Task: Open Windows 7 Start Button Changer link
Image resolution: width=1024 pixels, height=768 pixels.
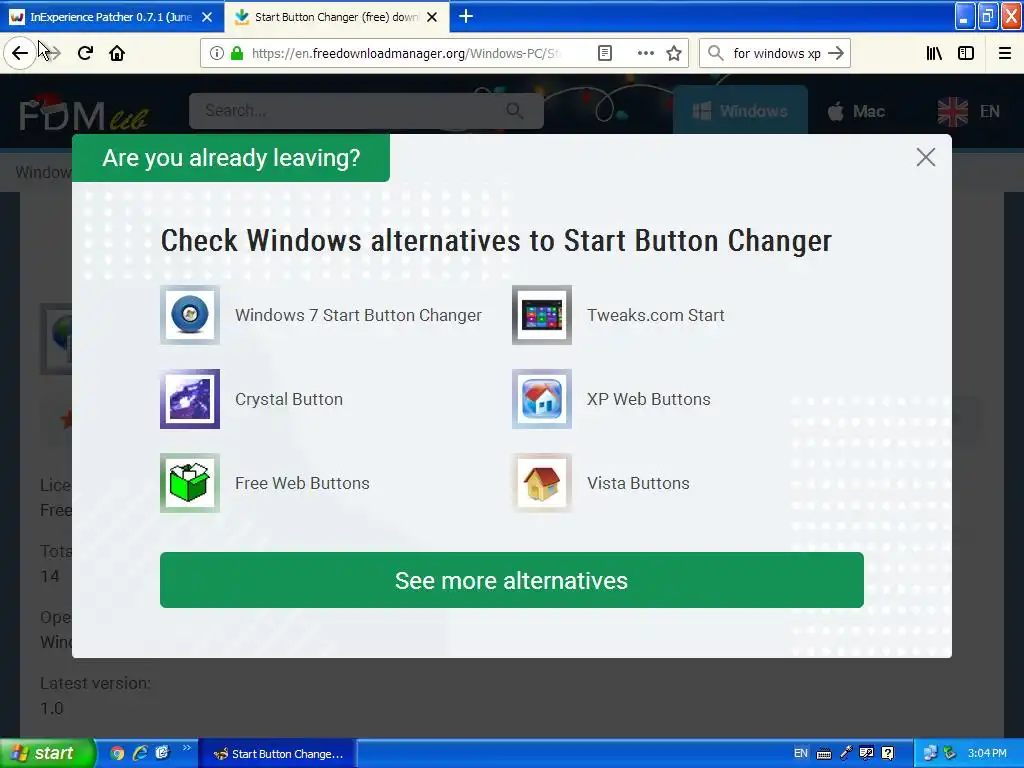Action: (358, 315)
